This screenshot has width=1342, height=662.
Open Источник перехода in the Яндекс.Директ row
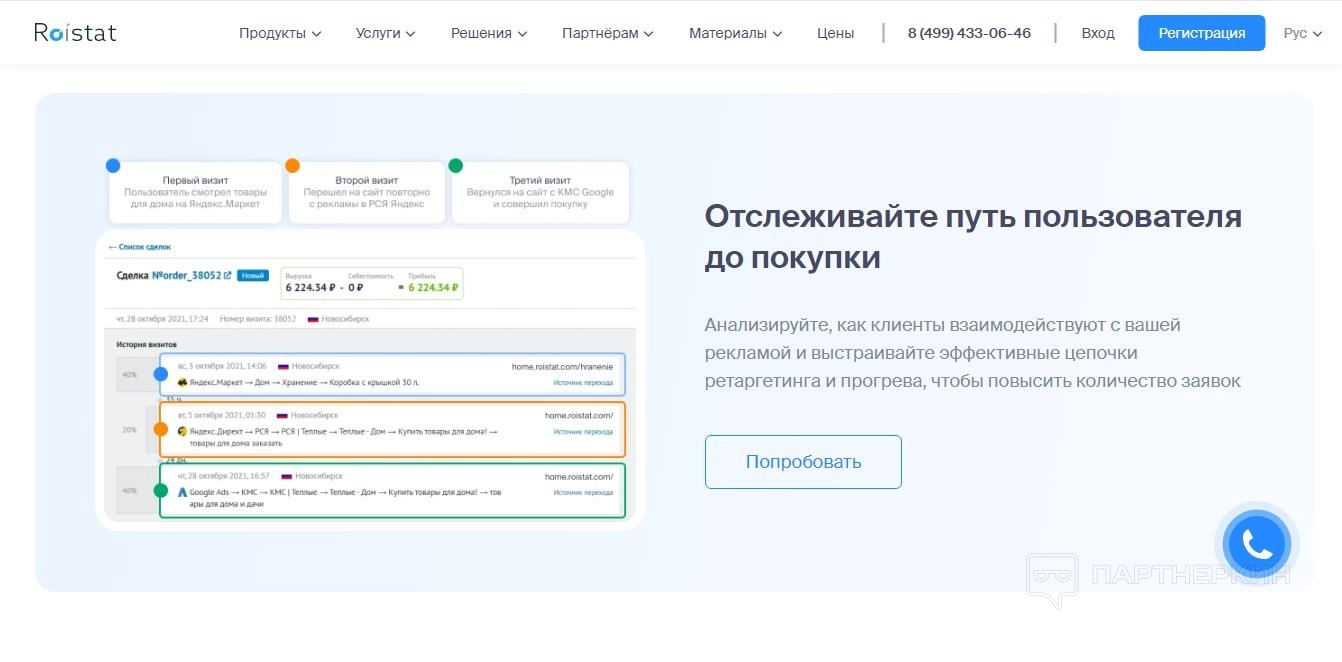(x=583, y=432)
